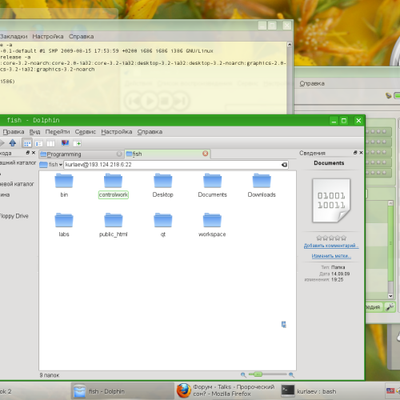Click scrollbar down arrow in background window
The image size is (400, 400).
click(x=390, y=296)
